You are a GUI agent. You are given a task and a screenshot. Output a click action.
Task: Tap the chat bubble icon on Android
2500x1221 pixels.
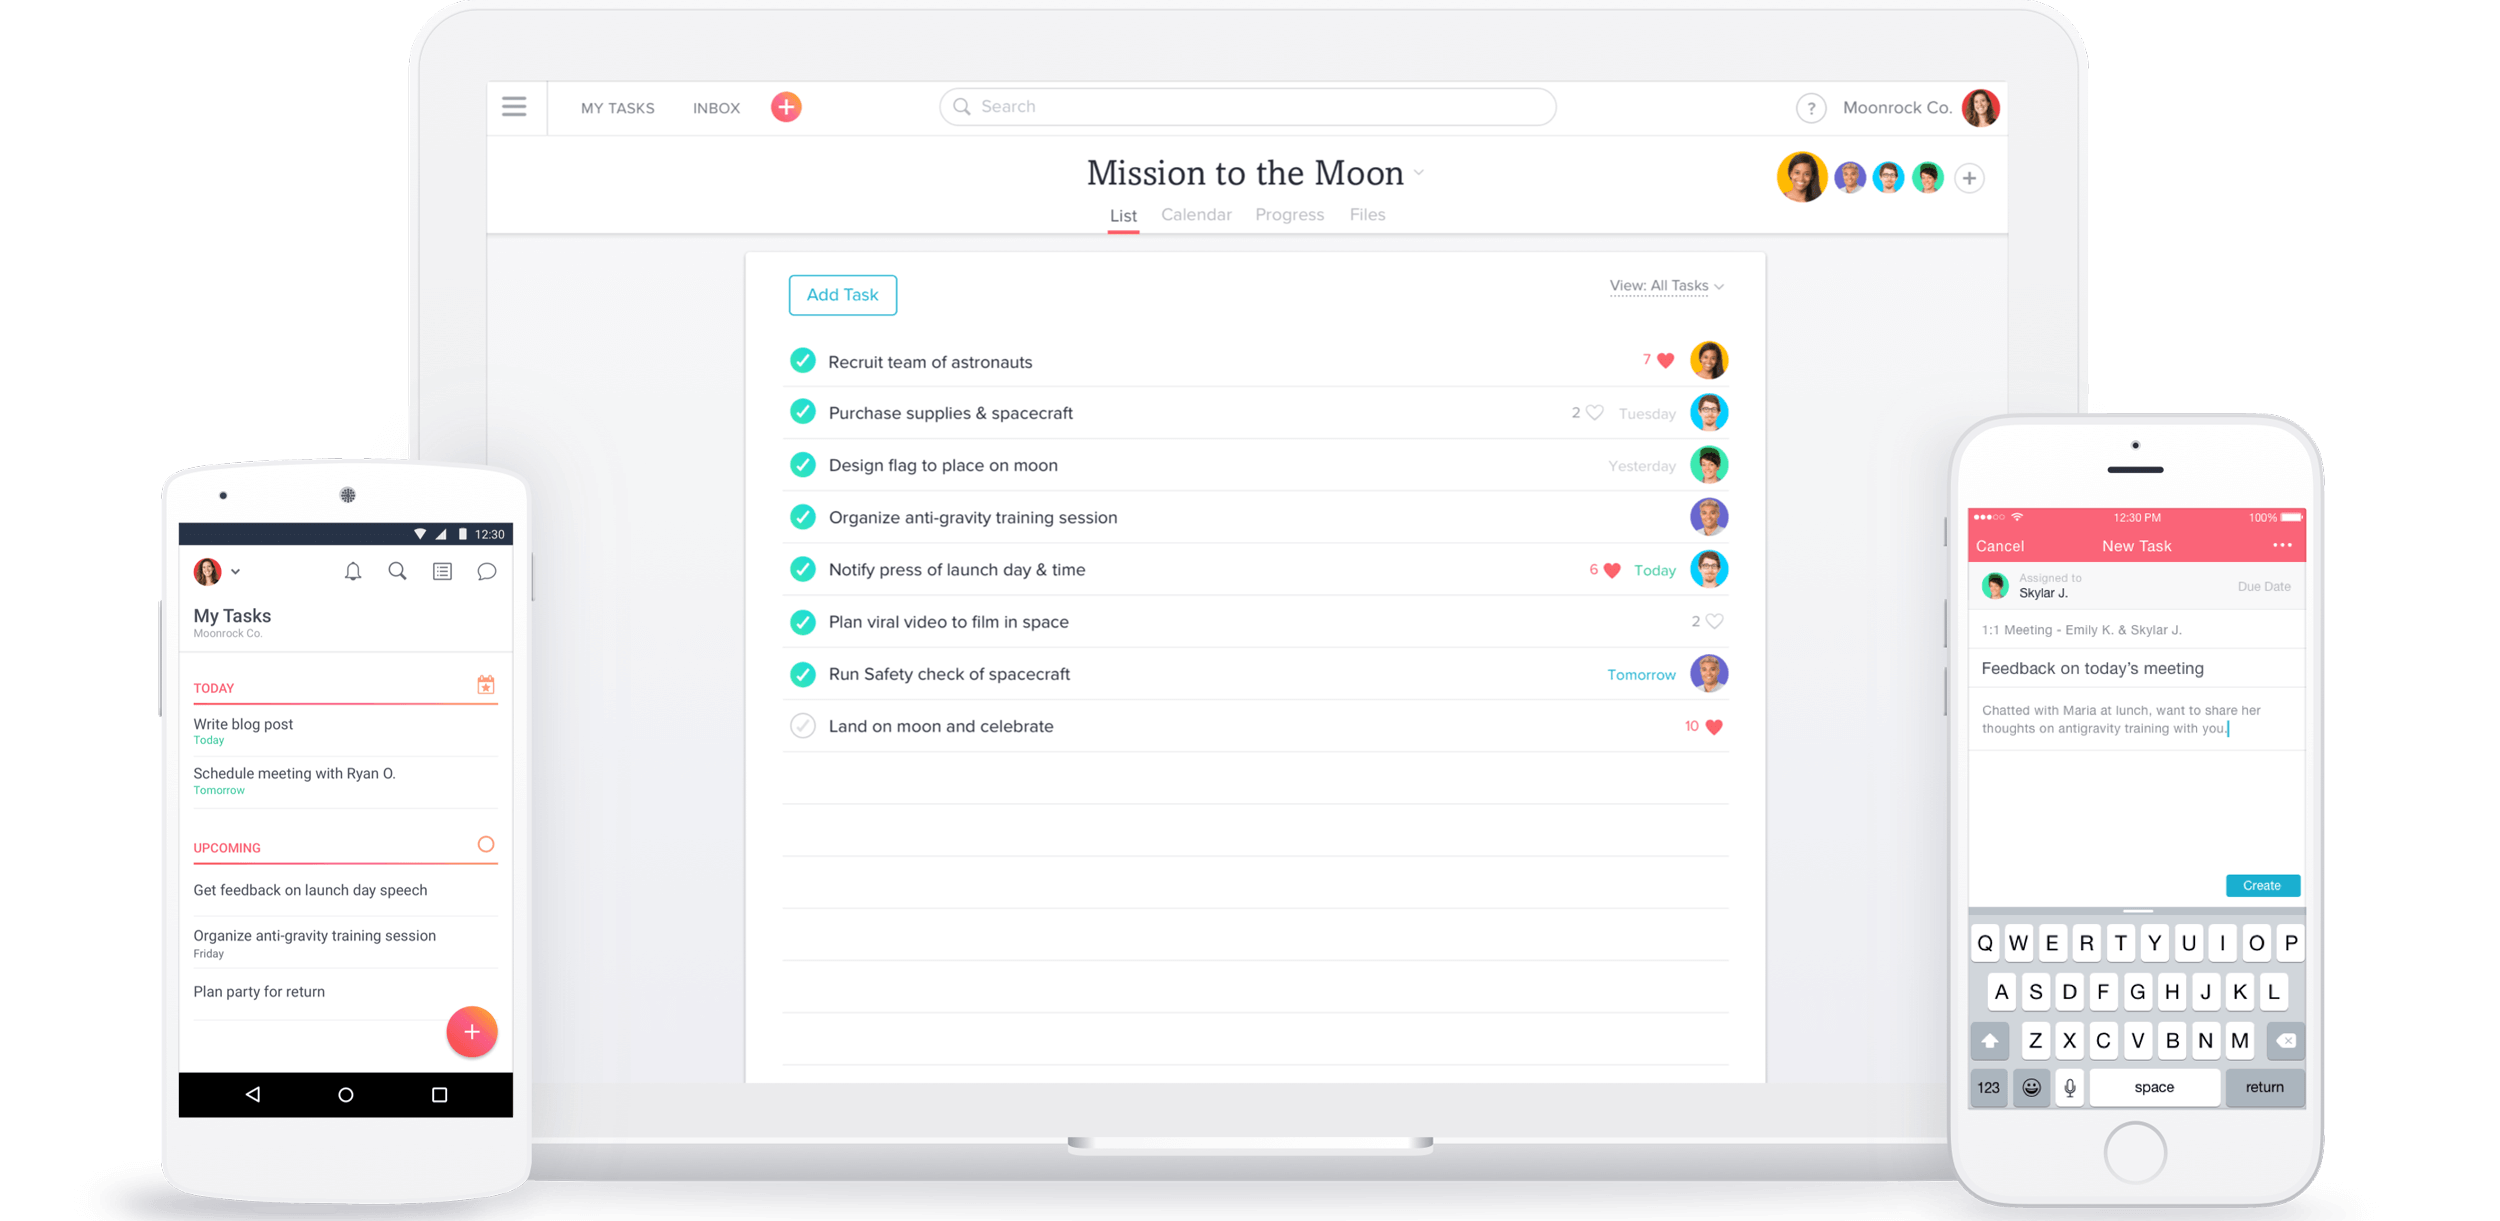tap(487, 571)
